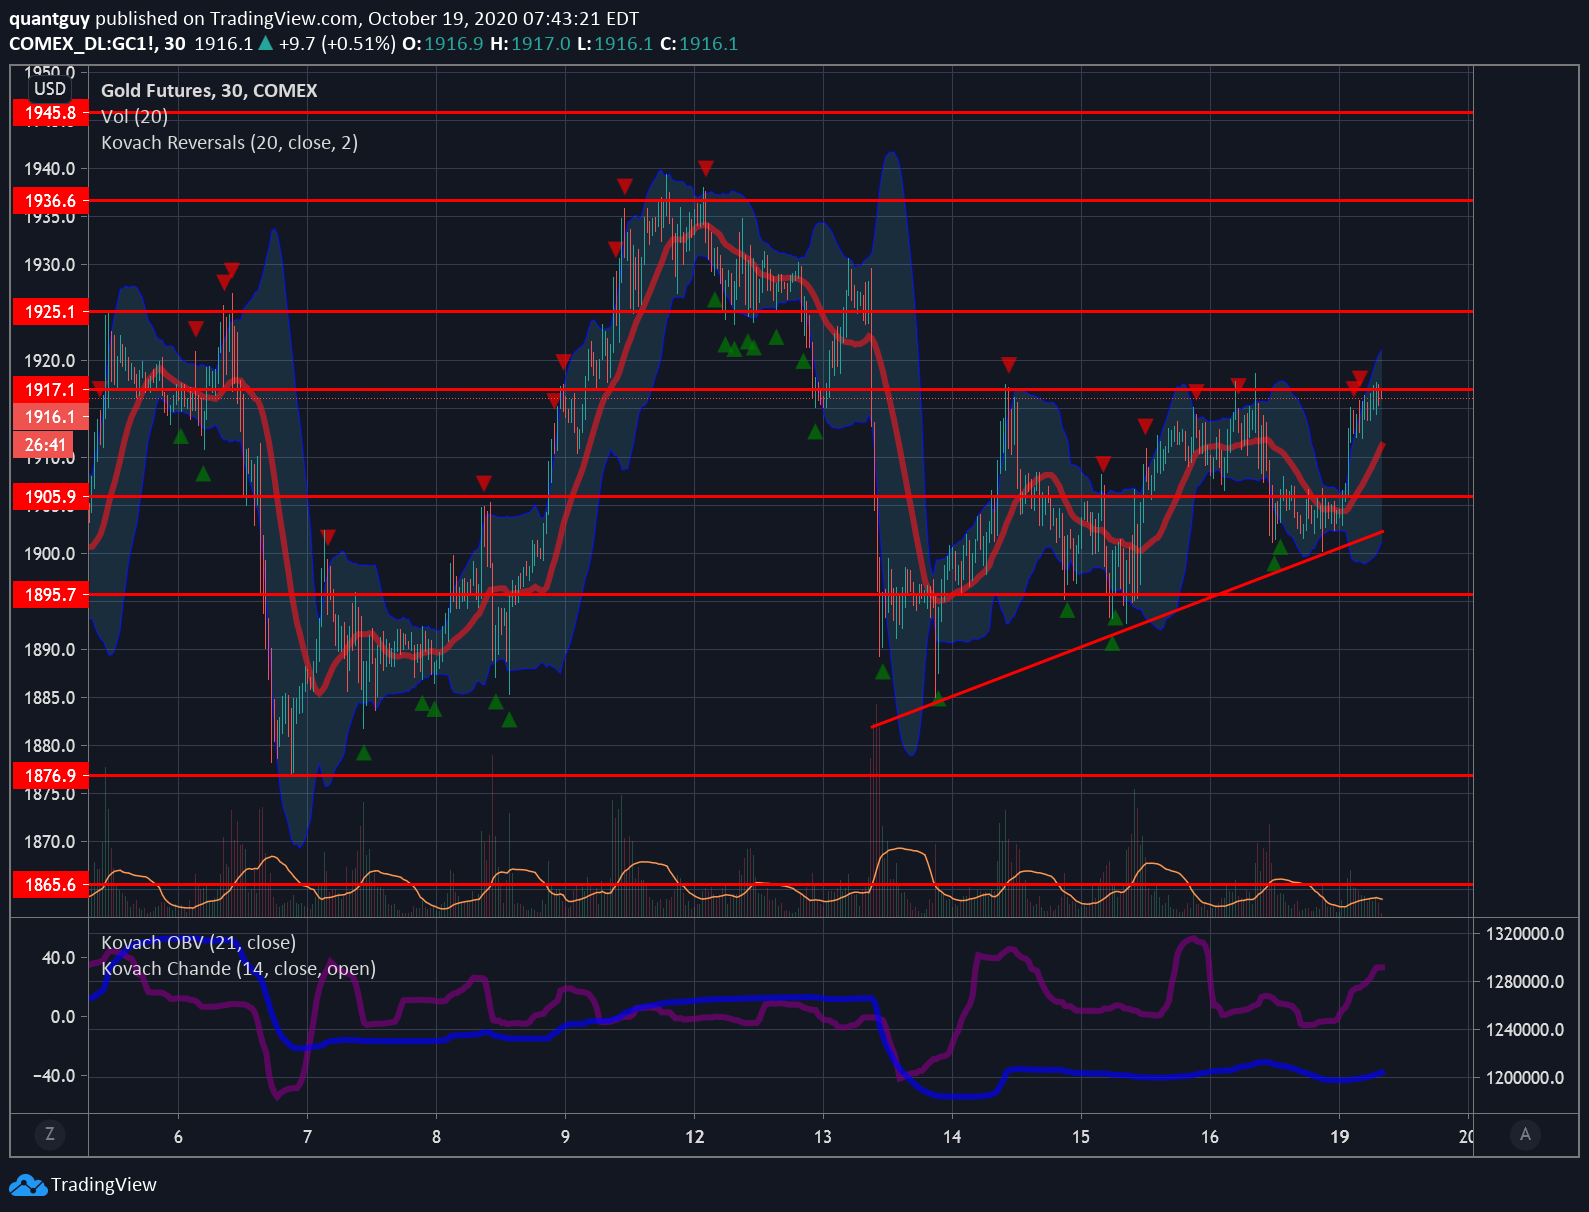The width and height of the screenshot is (1589, 1212).
Task: Select the Kovach OBV indicator legend
Action: [x=198, y=943]
